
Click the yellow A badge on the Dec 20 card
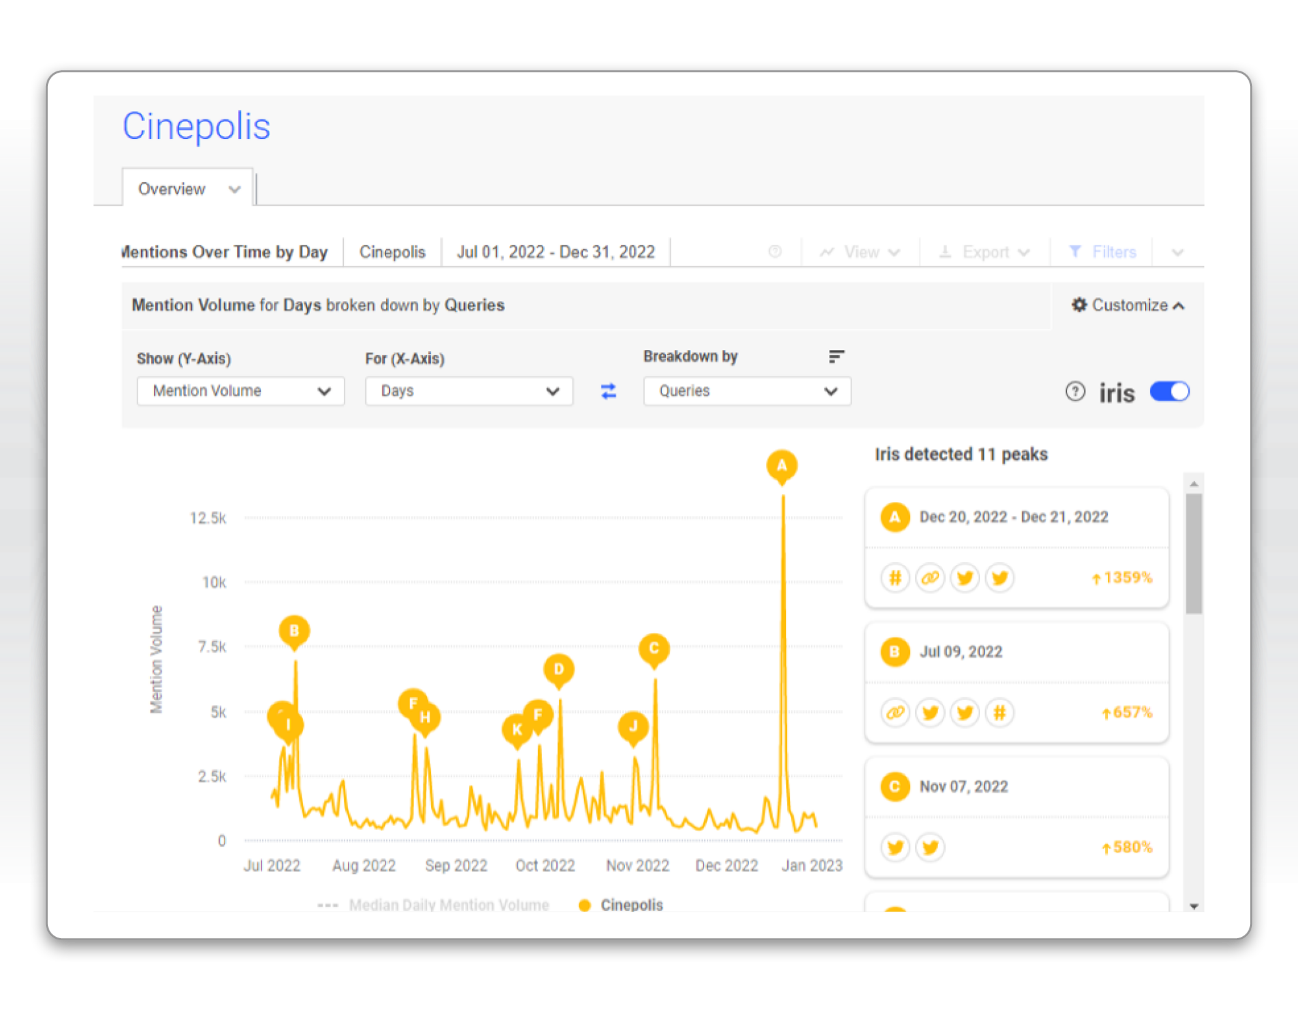click(x=895, y=517)
